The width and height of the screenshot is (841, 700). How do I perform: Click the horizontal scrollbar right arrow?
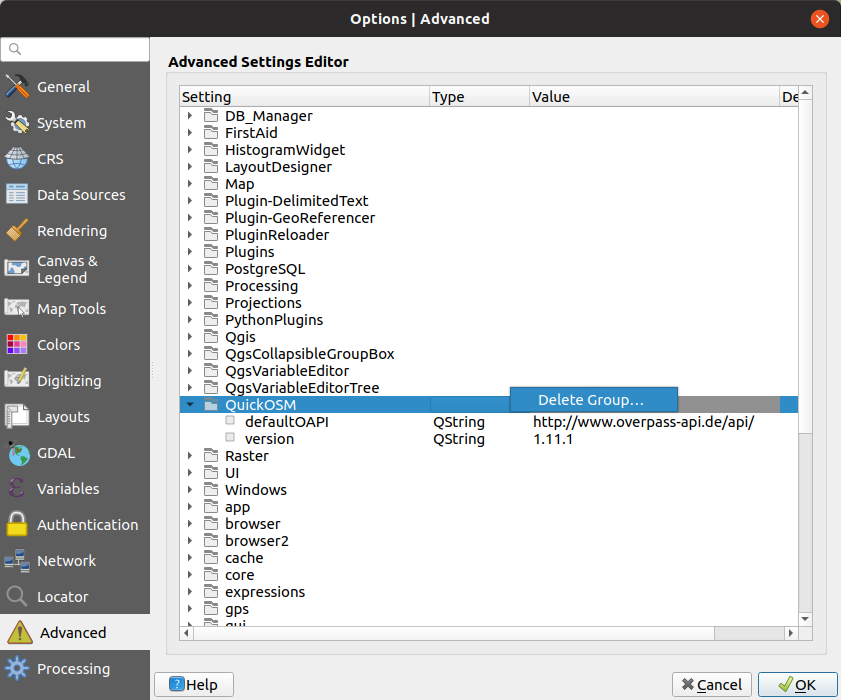[x=791, y=633]
